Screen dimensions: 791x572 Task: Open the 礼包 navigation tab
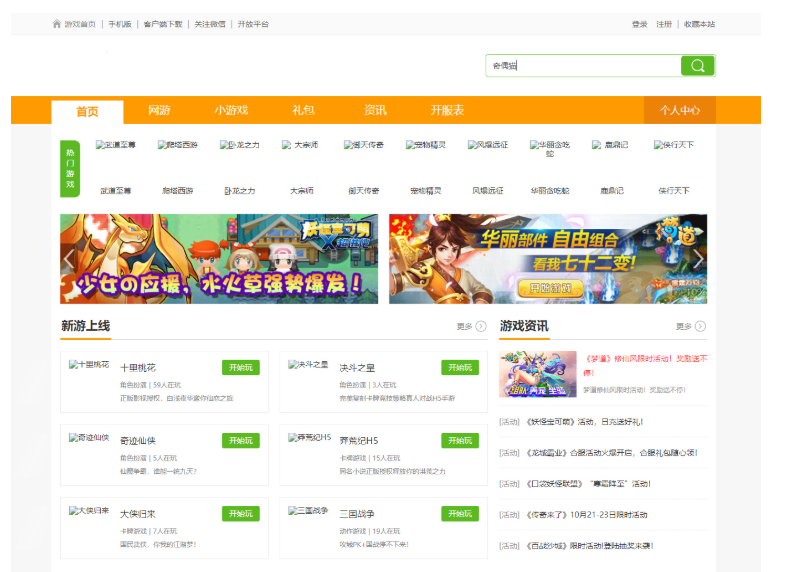(303, 110)
